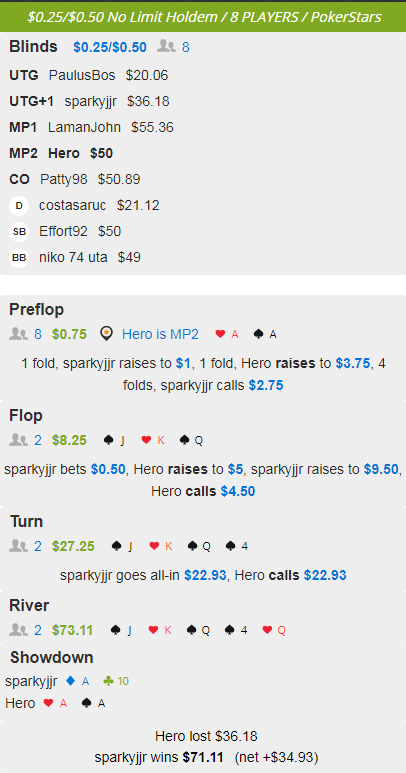The image size is (406, 773).
Task: Click the position marker icon in Preflop
Action: pyautogui.click(x=106, y=334)
